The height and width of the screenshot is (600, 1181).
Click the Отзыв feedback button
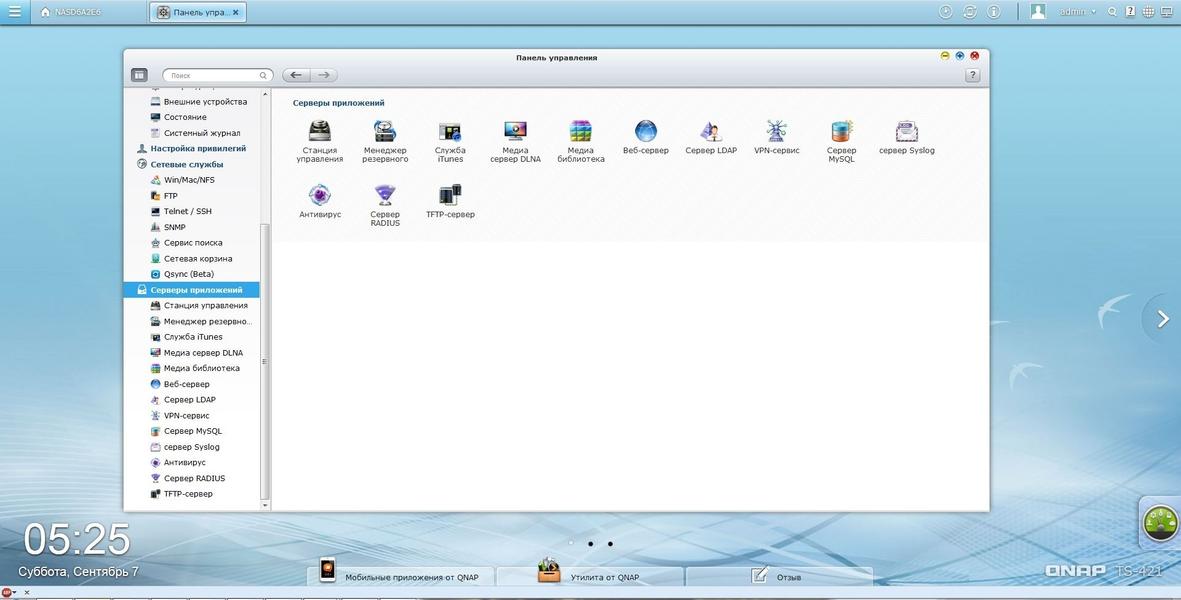click(778, 577)
